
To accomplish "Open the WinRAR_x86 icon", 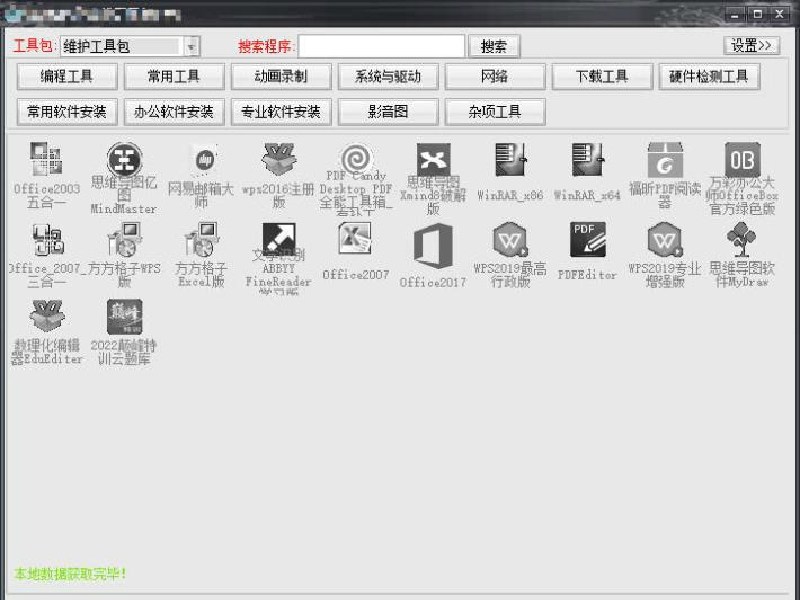I will (510, 159).
